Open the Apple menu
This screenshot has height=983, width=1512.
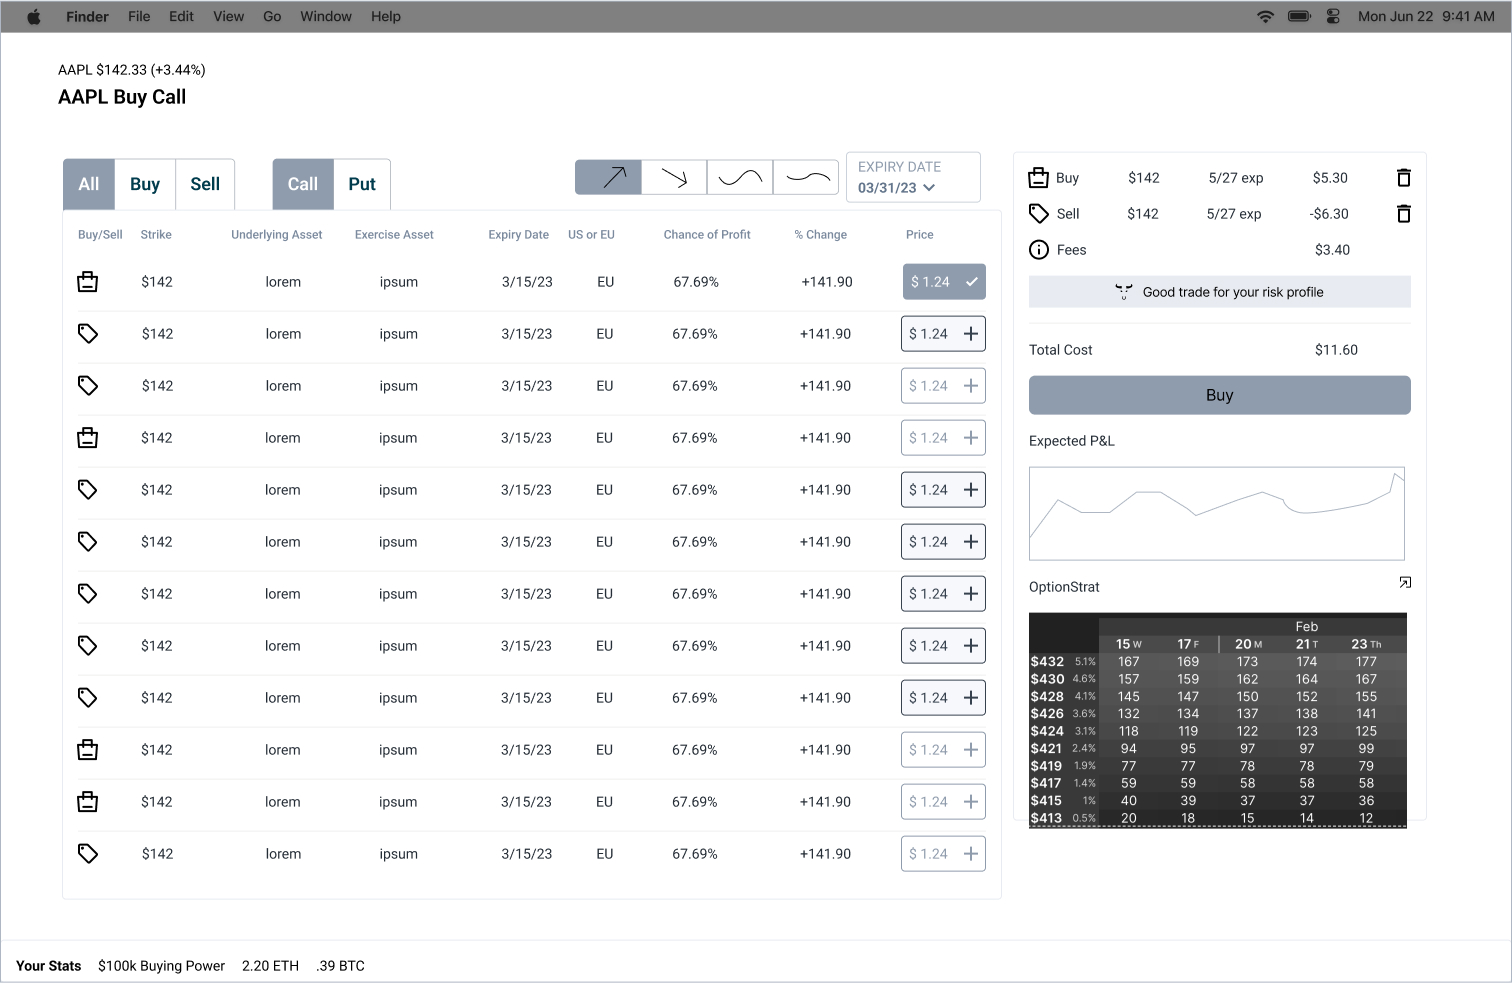[x=33, y=16]
